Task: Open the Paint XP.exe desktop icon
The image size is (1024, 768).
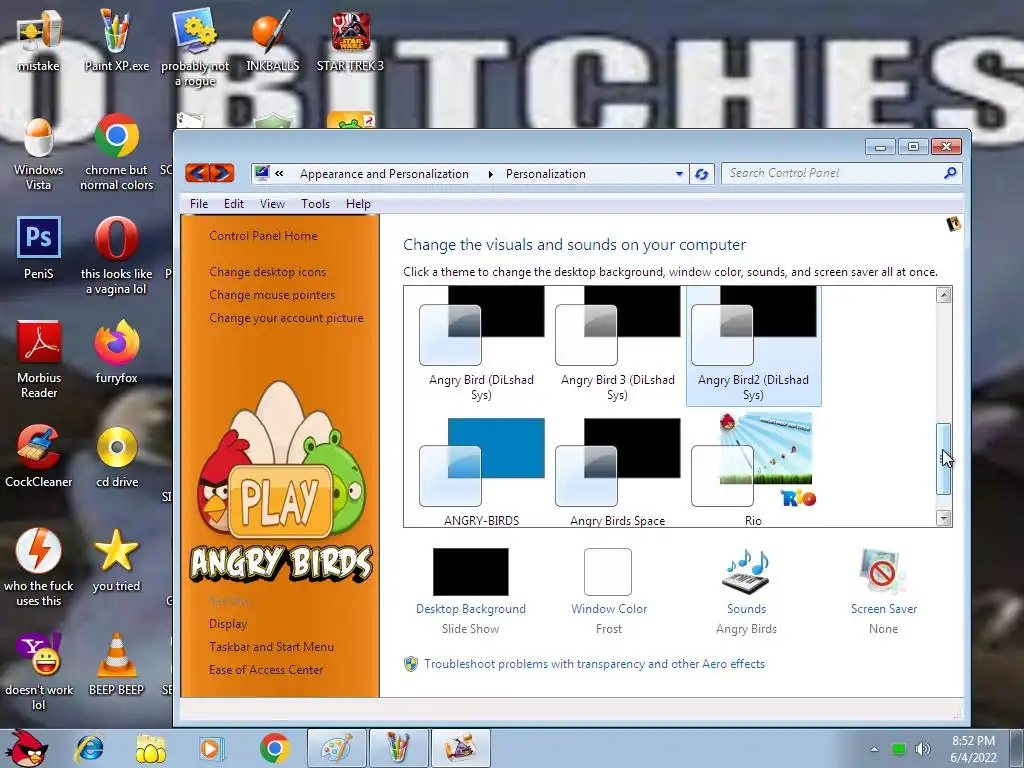Action: pos(116,40)
